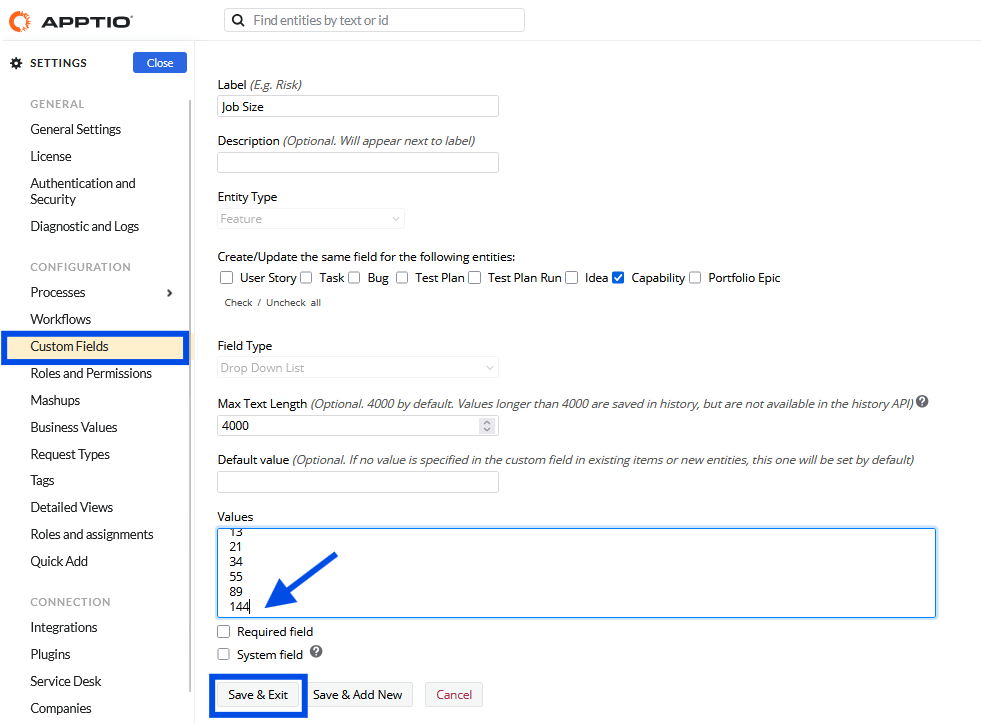Expand the Processes submenu arrow

(170, 293)
